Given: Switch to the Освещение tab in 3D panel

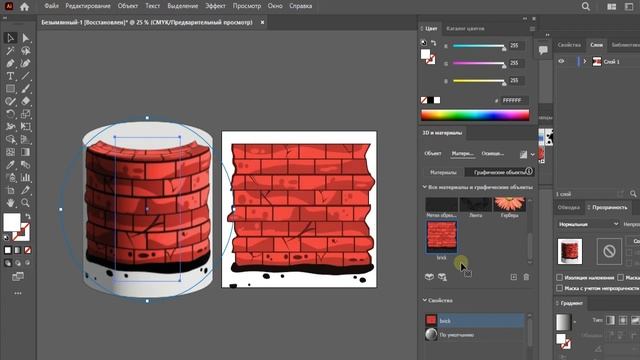Looking at the screenshot, I should [493, 153].
